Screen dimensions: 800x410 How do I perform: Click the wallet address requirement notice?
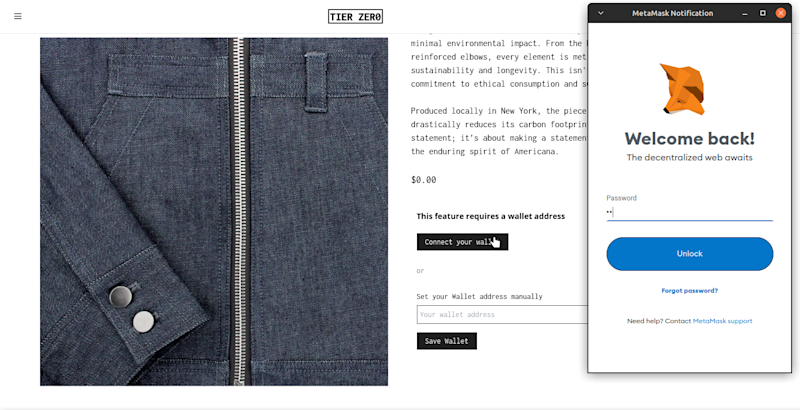point(490,216)
